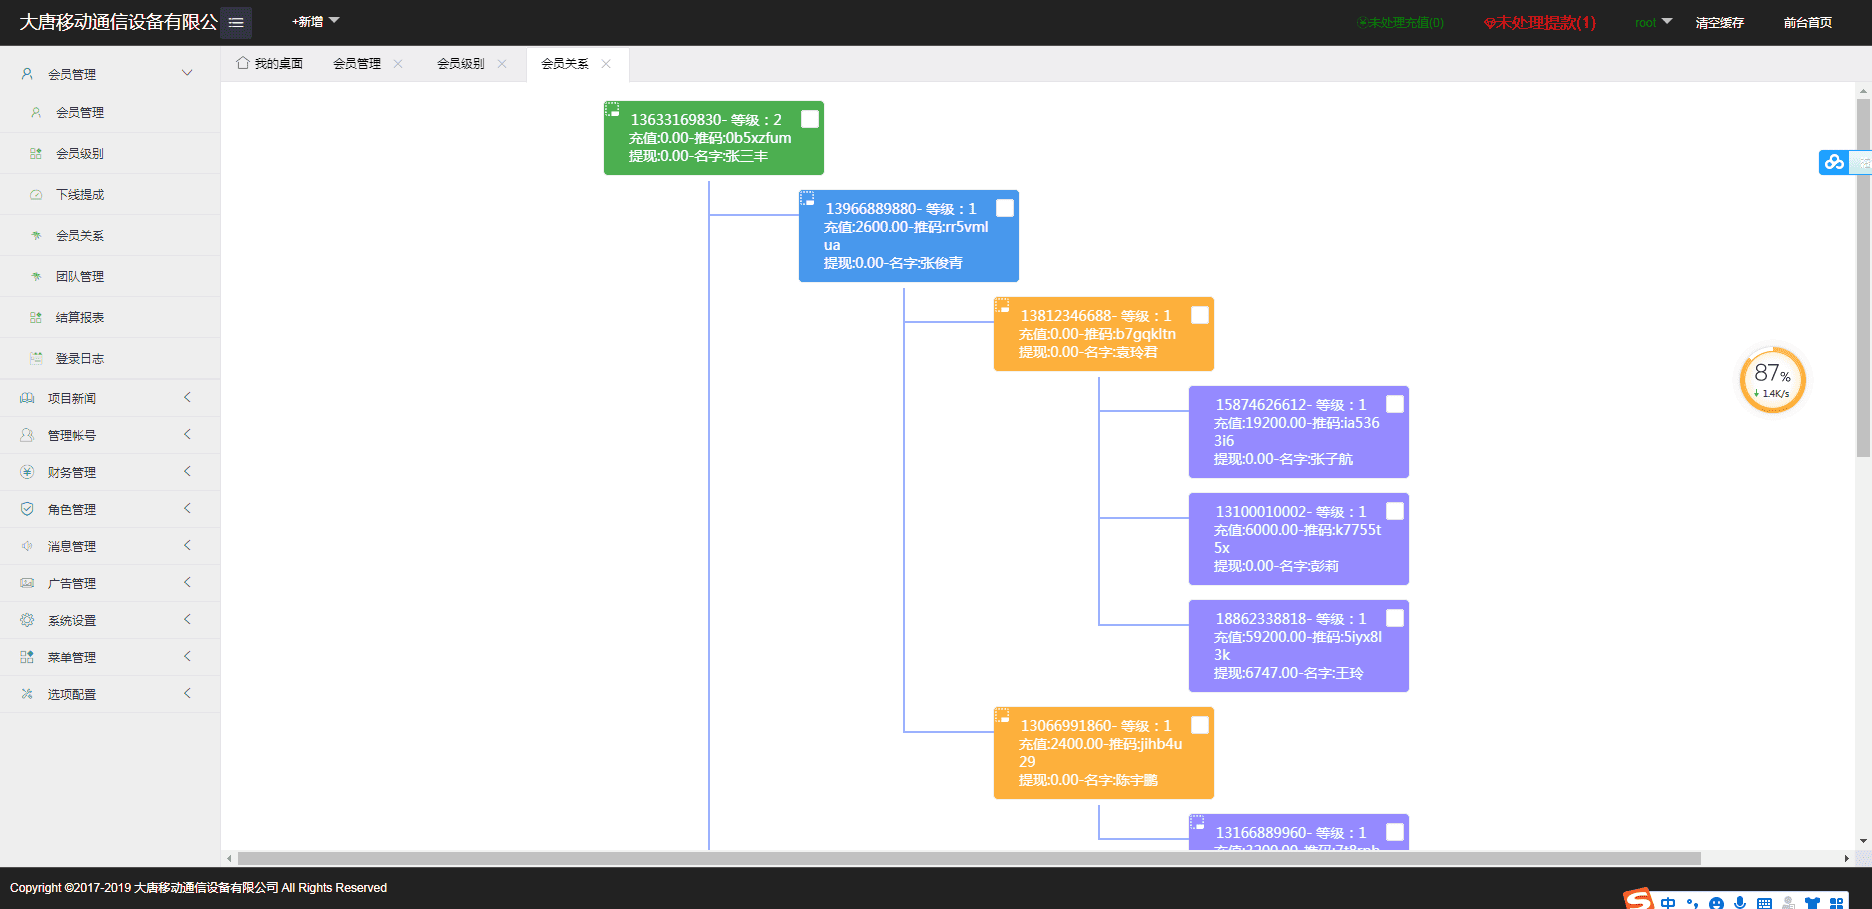The height and width of the screenshot is (909, 1872).
Task: Close the 会员级别 tab
Action: click(502, 64)
